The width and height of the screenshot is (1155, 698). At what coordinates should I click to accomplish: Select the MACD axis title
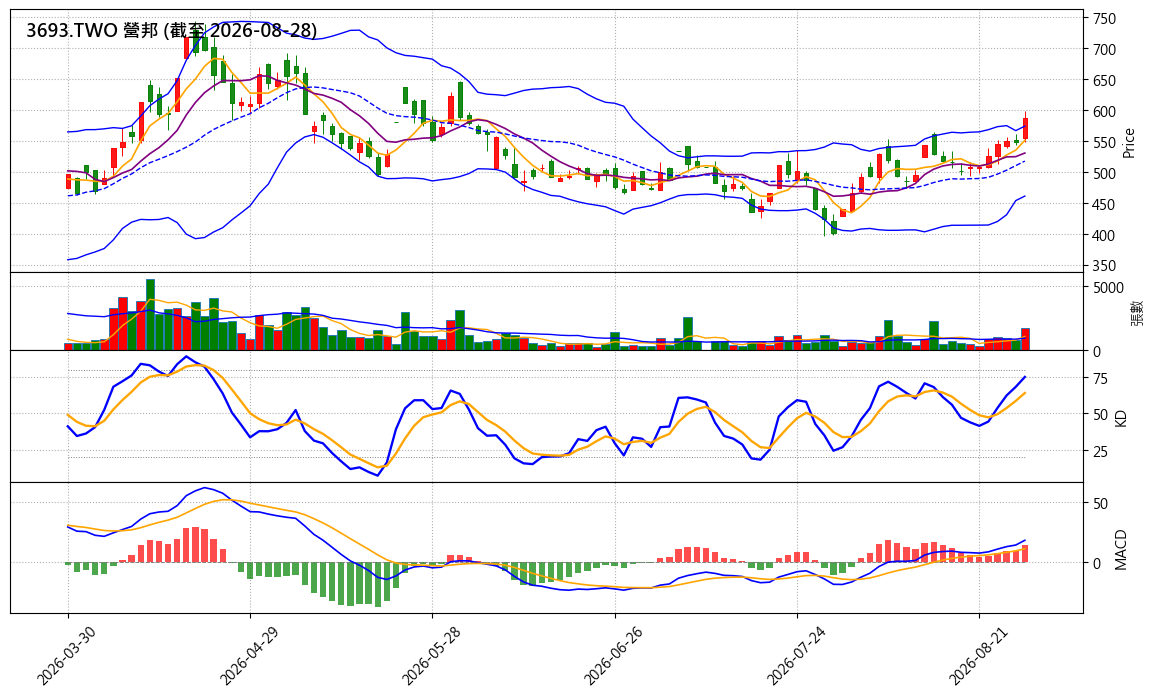[x=1121, y=549]
